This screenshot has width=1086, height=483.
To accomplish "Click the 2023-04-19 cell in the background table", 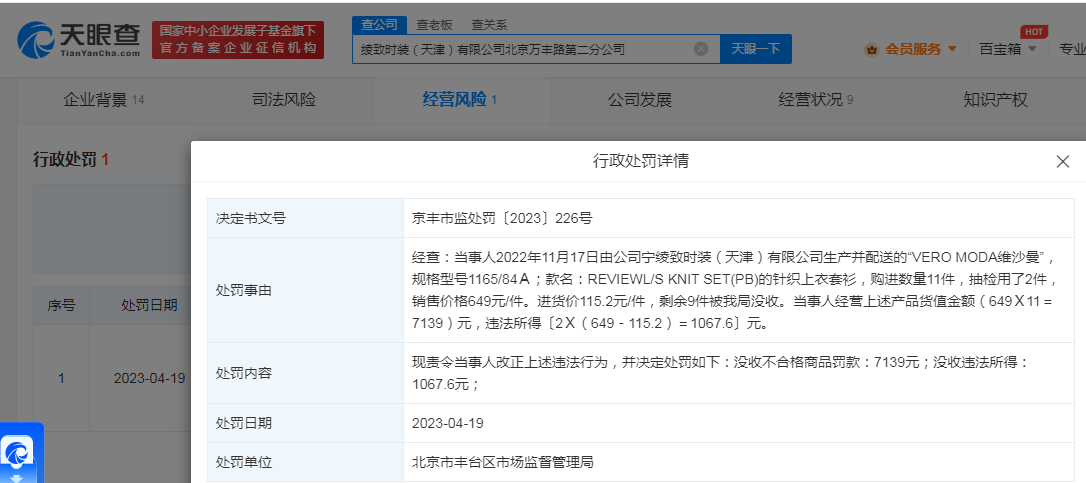I will point(150,379).
